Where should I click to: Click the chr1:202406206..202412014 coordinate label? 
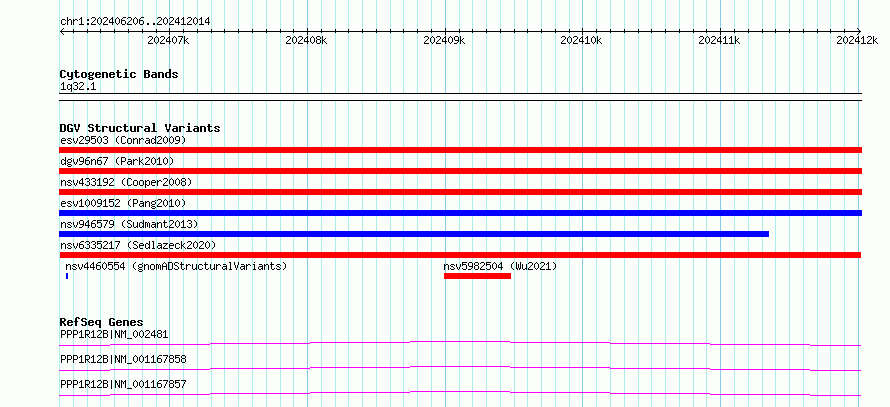(x=135, y=22)
